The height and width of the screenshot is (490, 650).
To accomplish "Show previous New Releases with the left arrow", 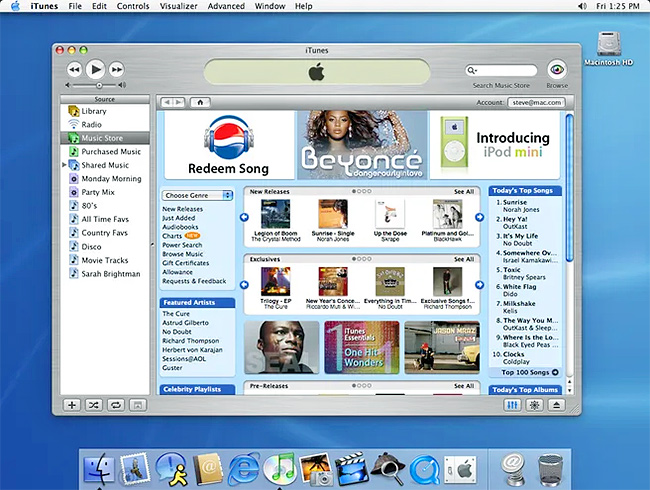I will [x=245, y=217].
